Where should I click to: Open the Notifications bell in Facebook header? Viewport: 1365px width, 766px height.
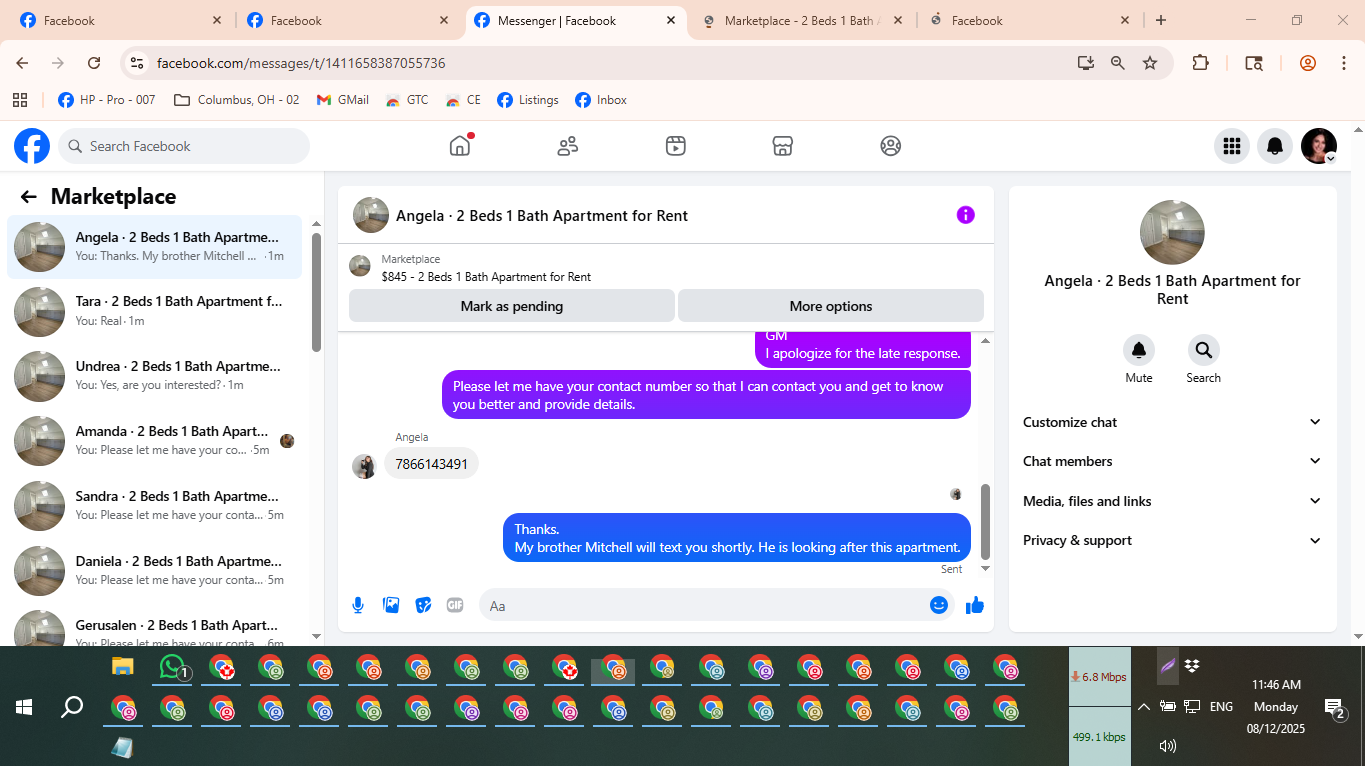tap(1275, 146)
